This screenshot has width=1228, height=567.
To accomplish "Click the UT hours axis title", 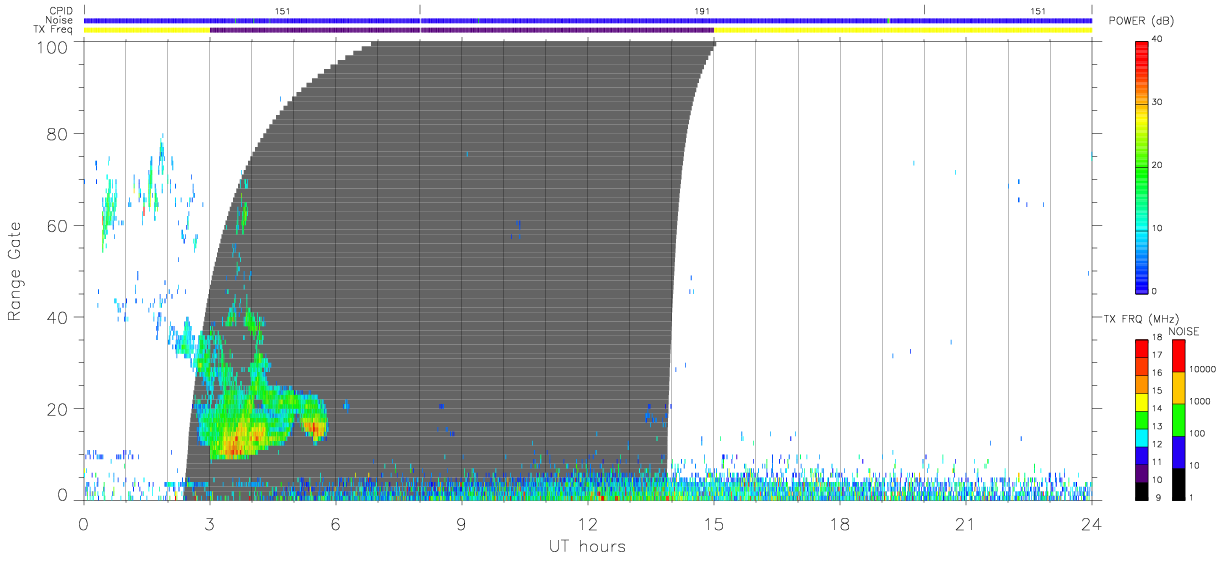I will tap(586, 547).
